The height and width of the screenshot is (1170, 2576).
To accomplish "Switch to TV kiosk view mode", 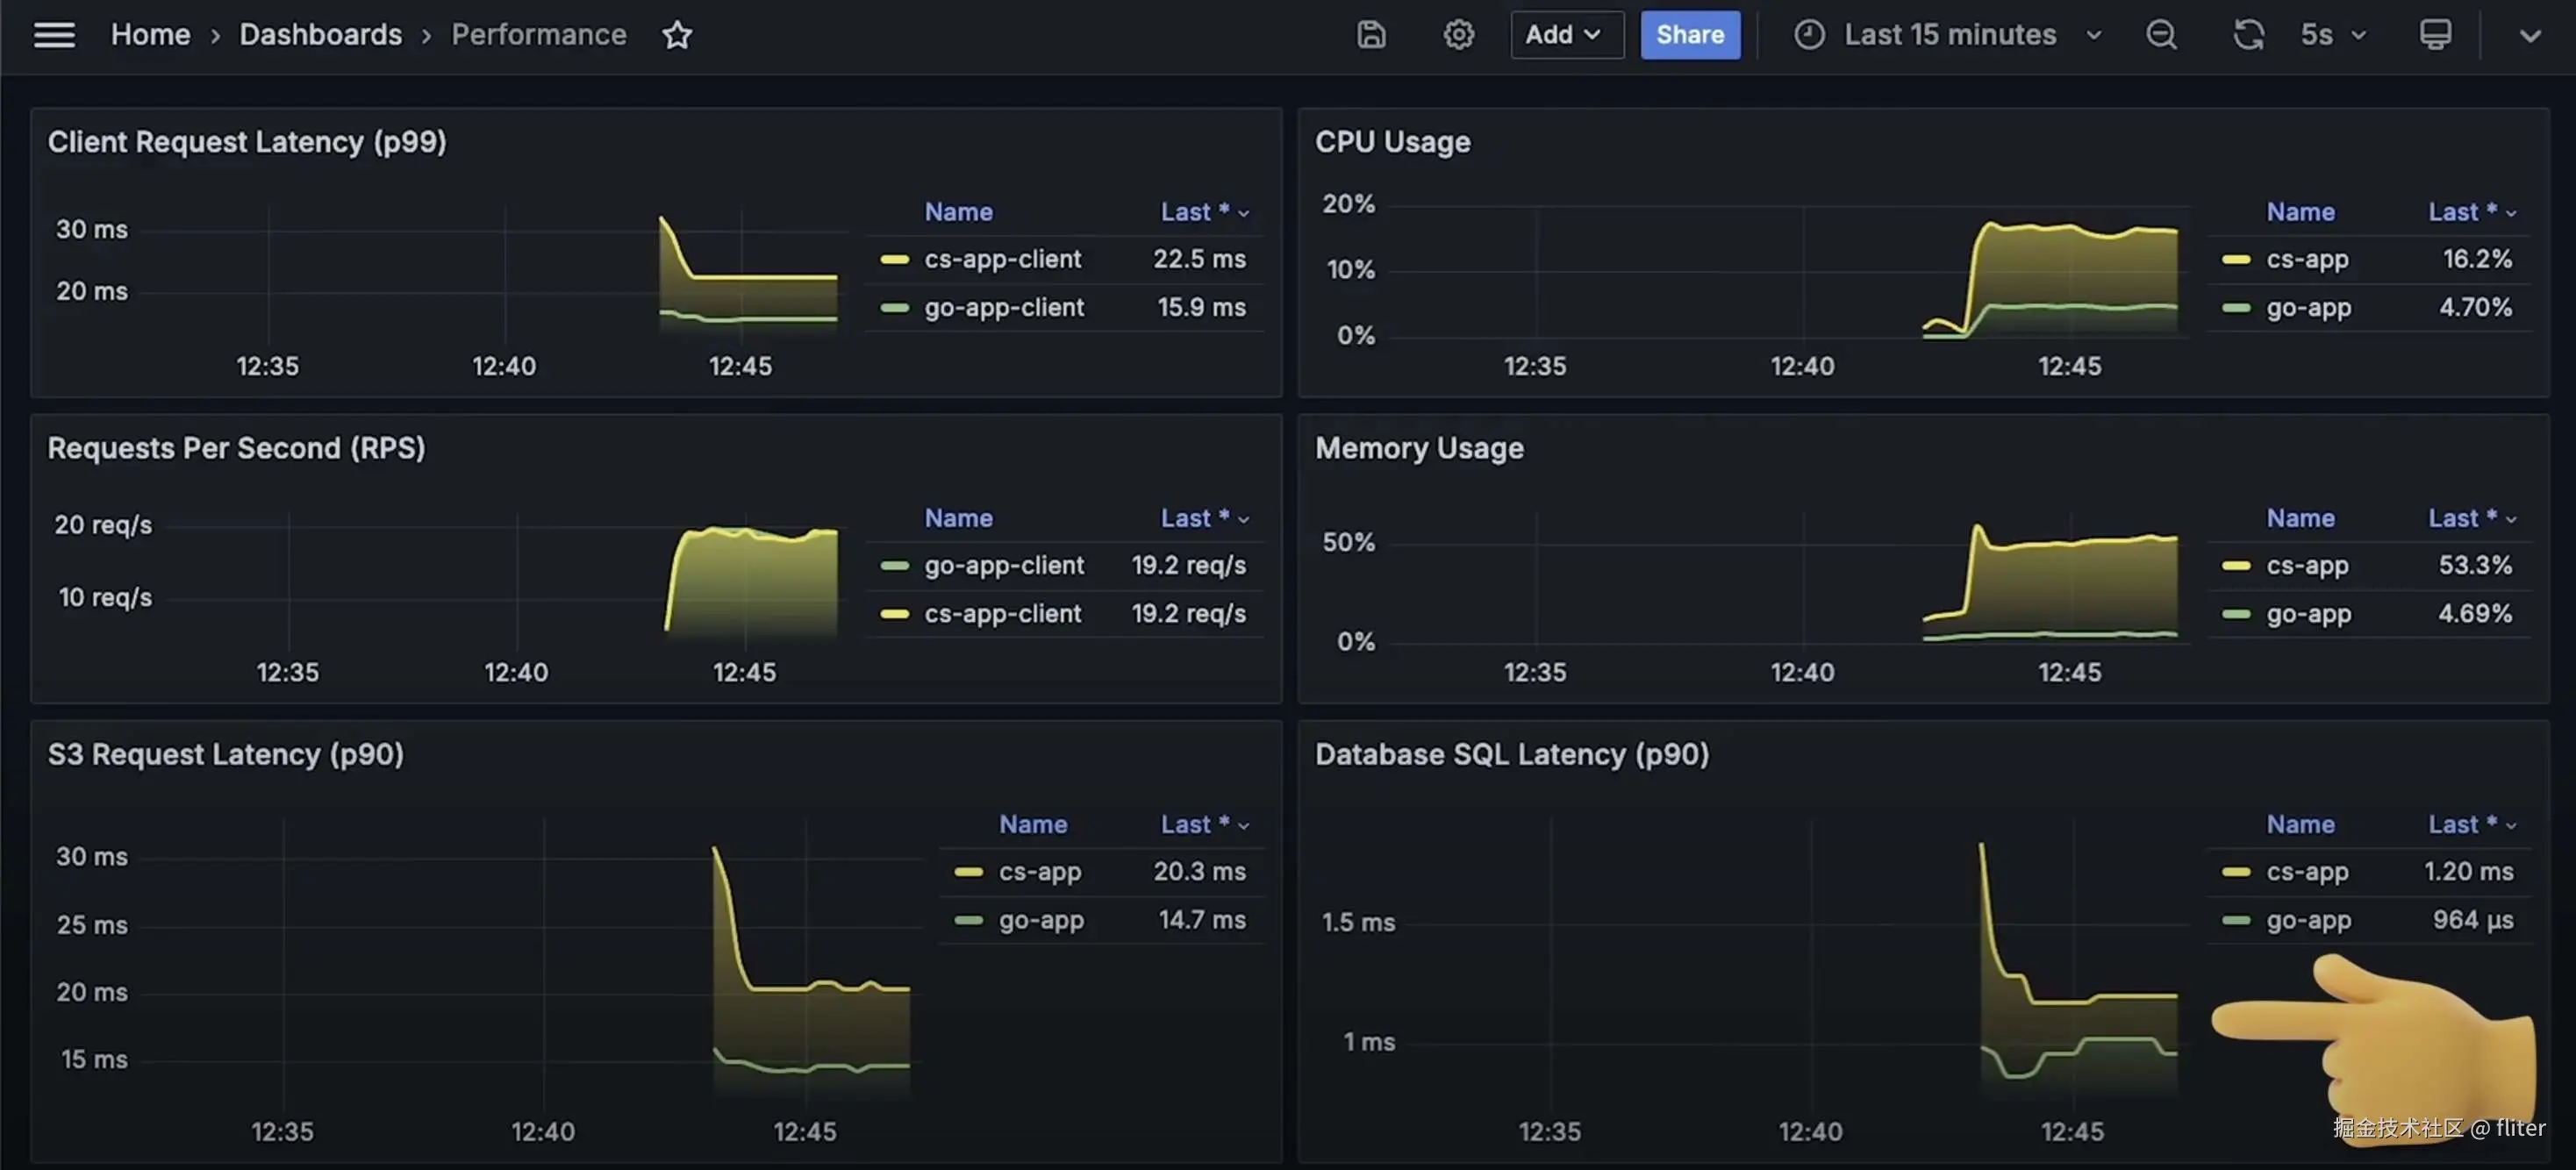I will tap(2435, 35).
